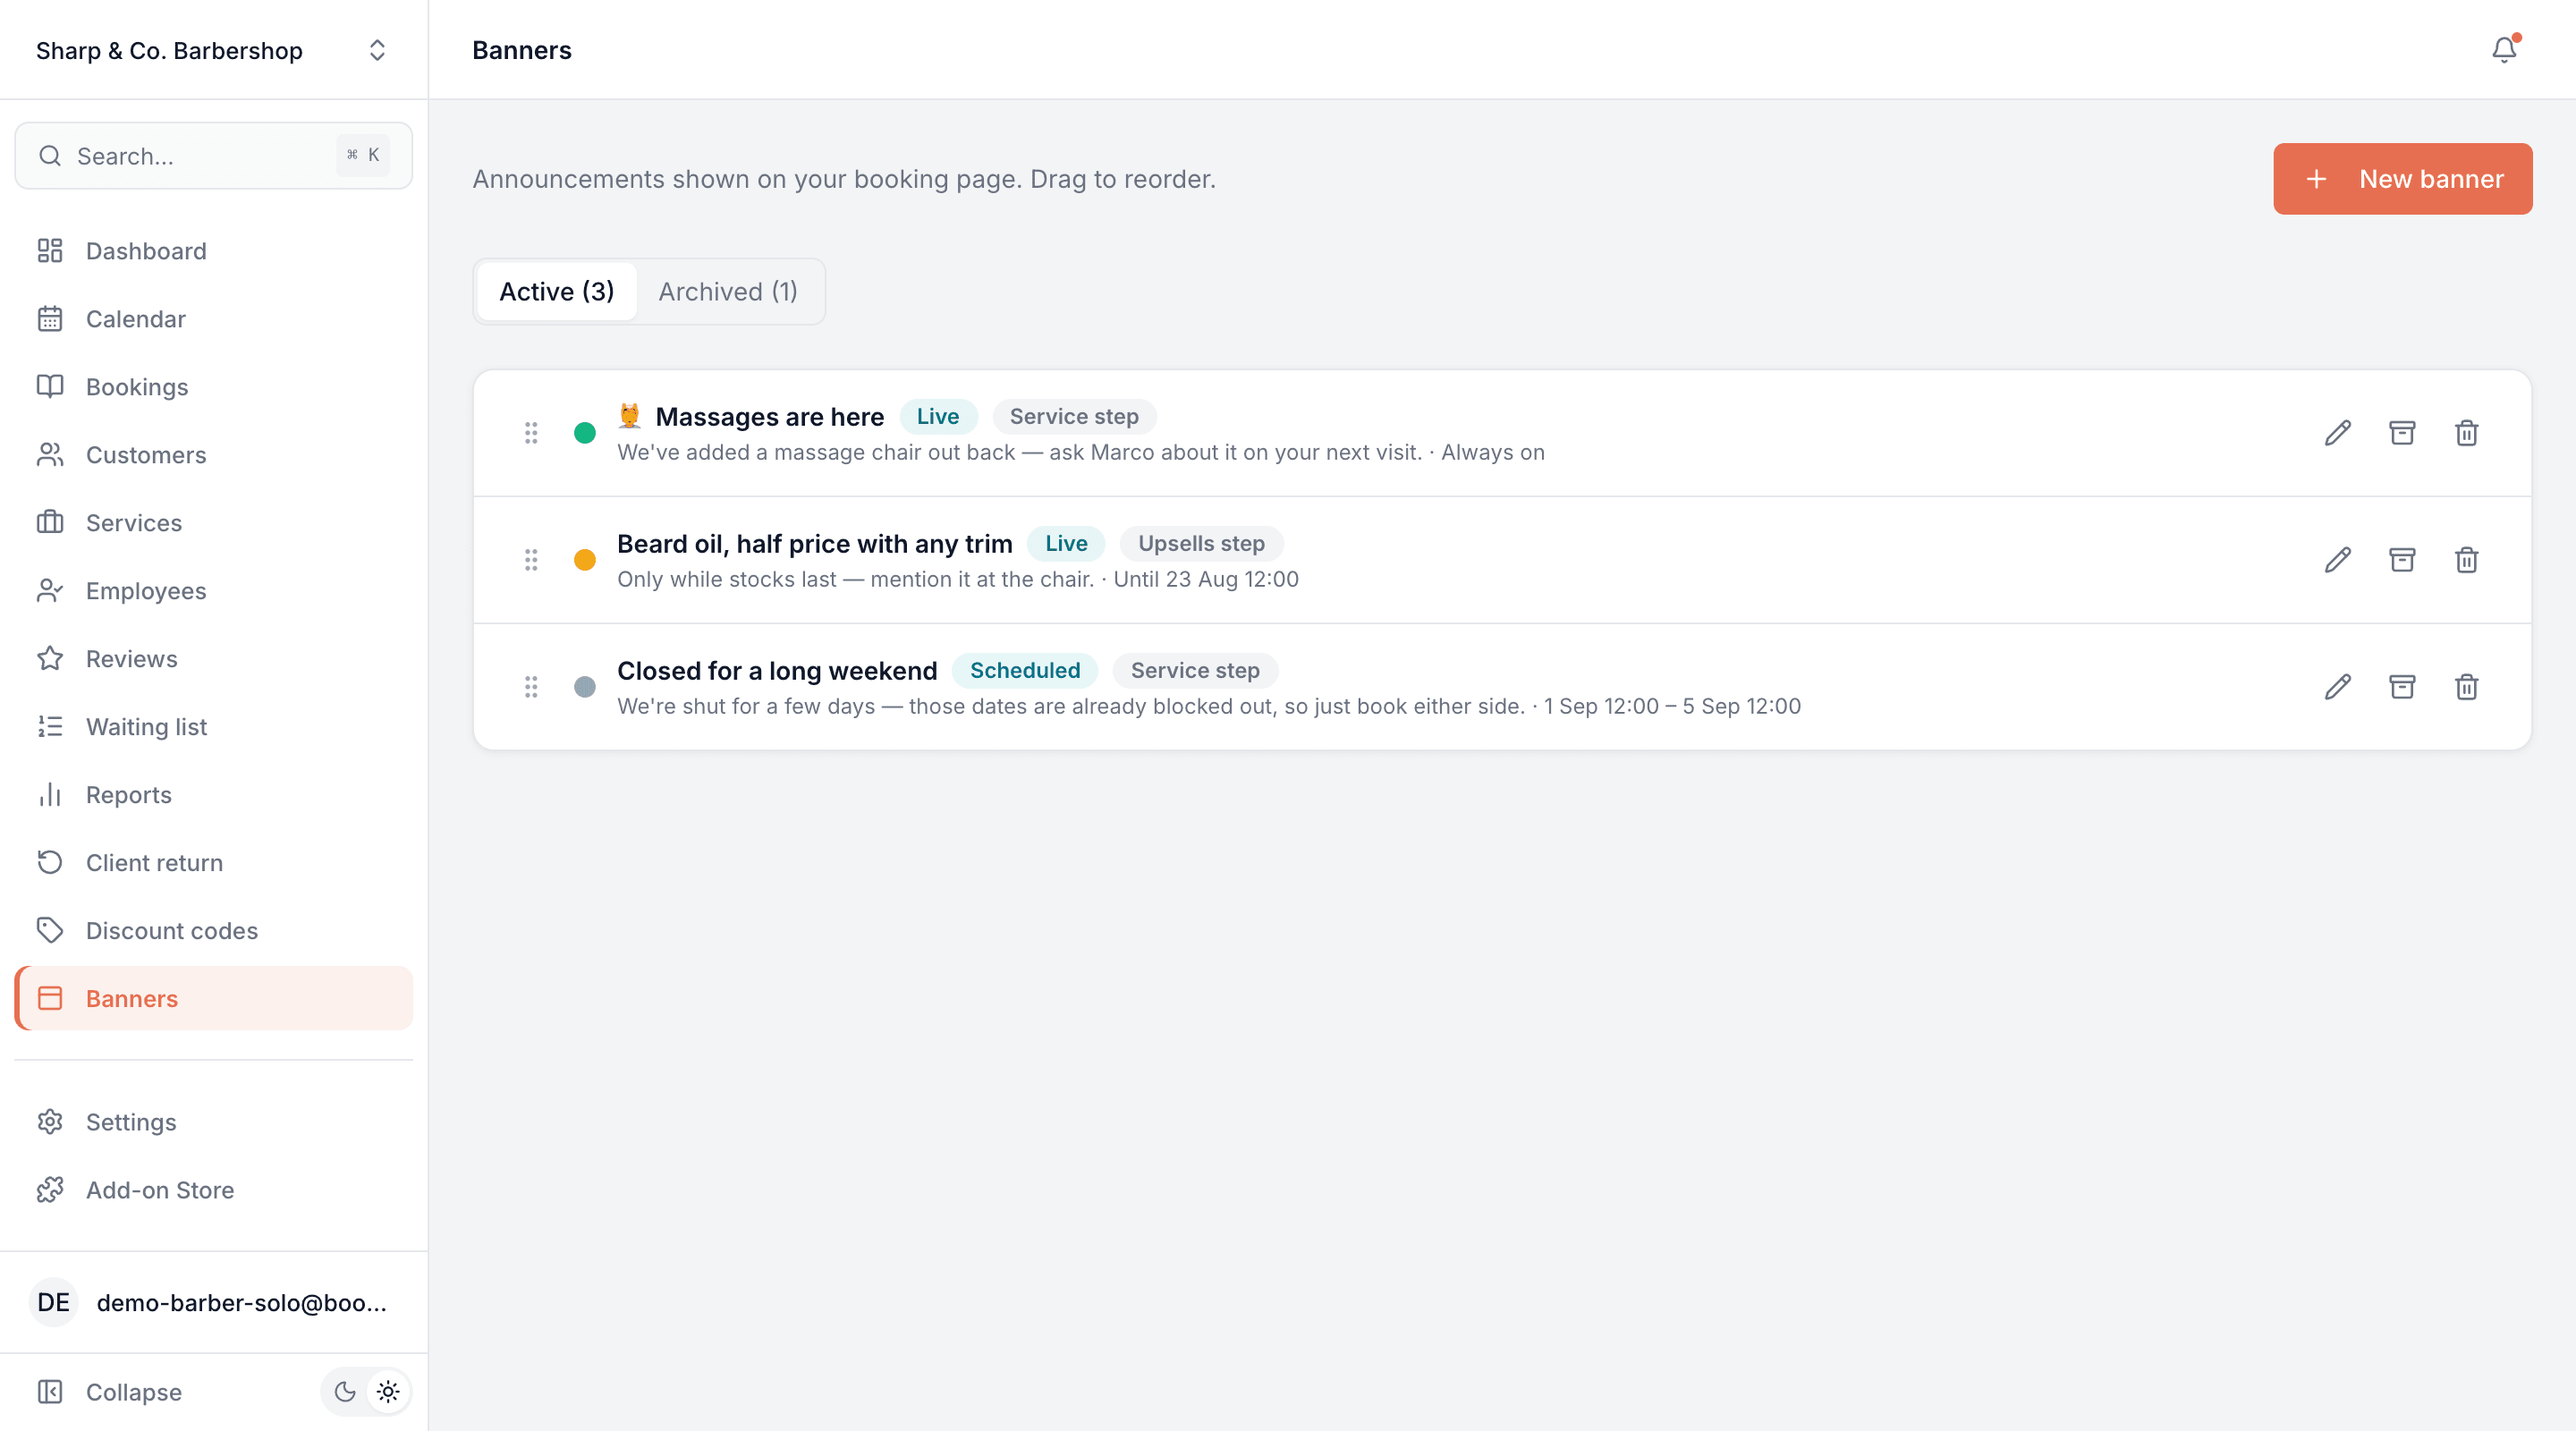Image resolution: width=2576 pixels, height=1431 pixels.
Task: Switch to dark mode moon icon
Action: coord(345,1391)
